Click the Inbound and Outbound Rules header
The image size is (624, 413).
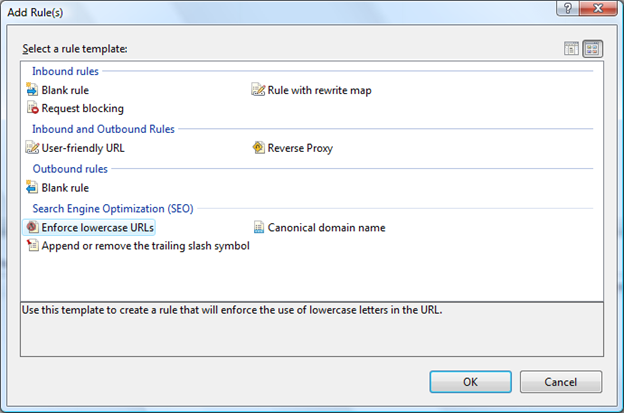[x=103, y=129]
